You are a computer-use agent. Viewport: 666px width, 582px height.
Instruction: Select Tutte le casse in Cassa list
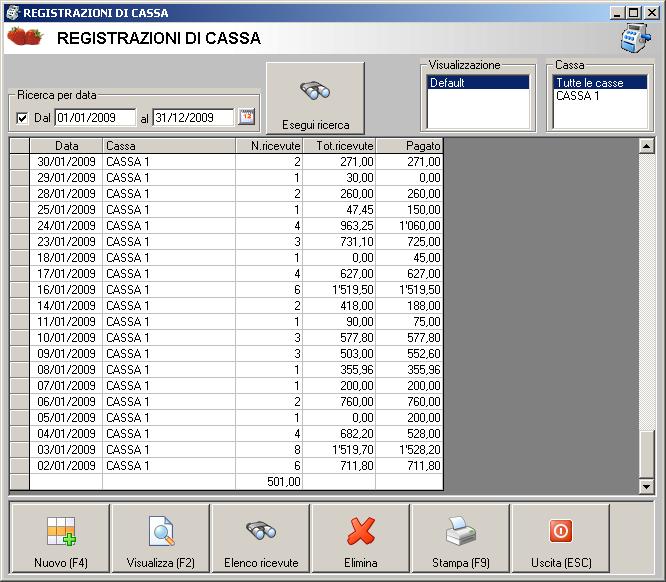point(600,82)
